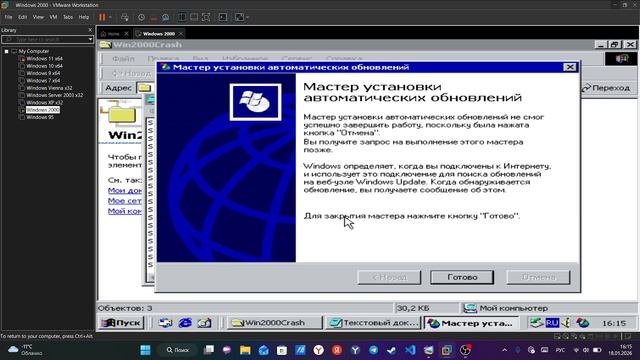The height and width of the screenshot is (360, 640).
Task: Open the Мое сетевое окружение link
Action: (125, 200)
